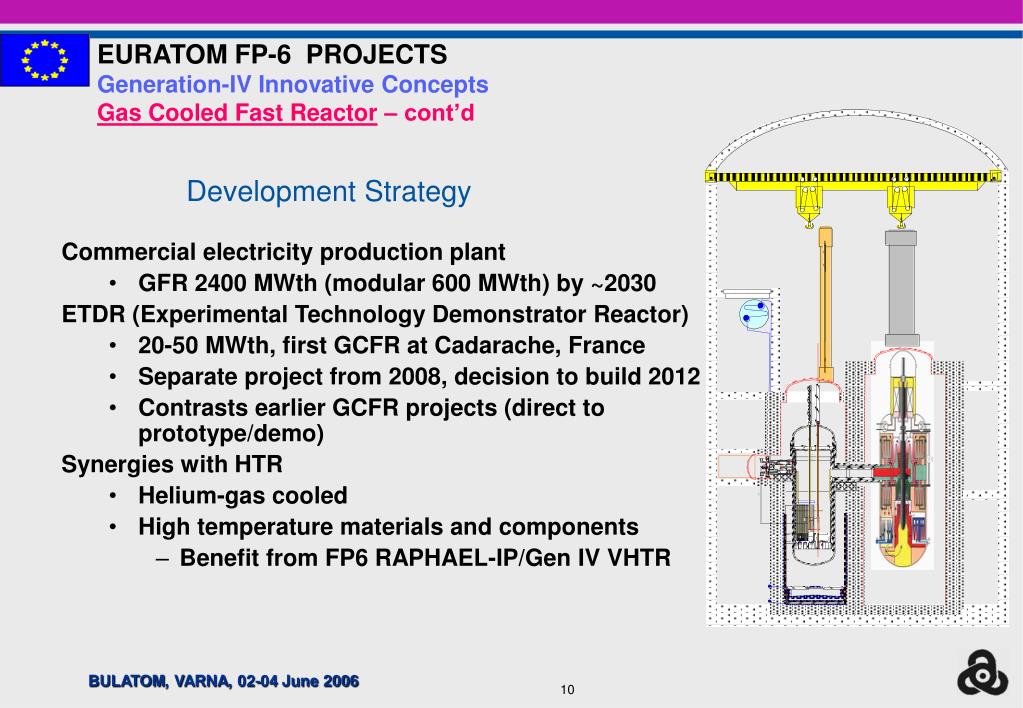Click the 'Development Strategy' title
Screen dimensions: 1023x708
click(328, 192)
